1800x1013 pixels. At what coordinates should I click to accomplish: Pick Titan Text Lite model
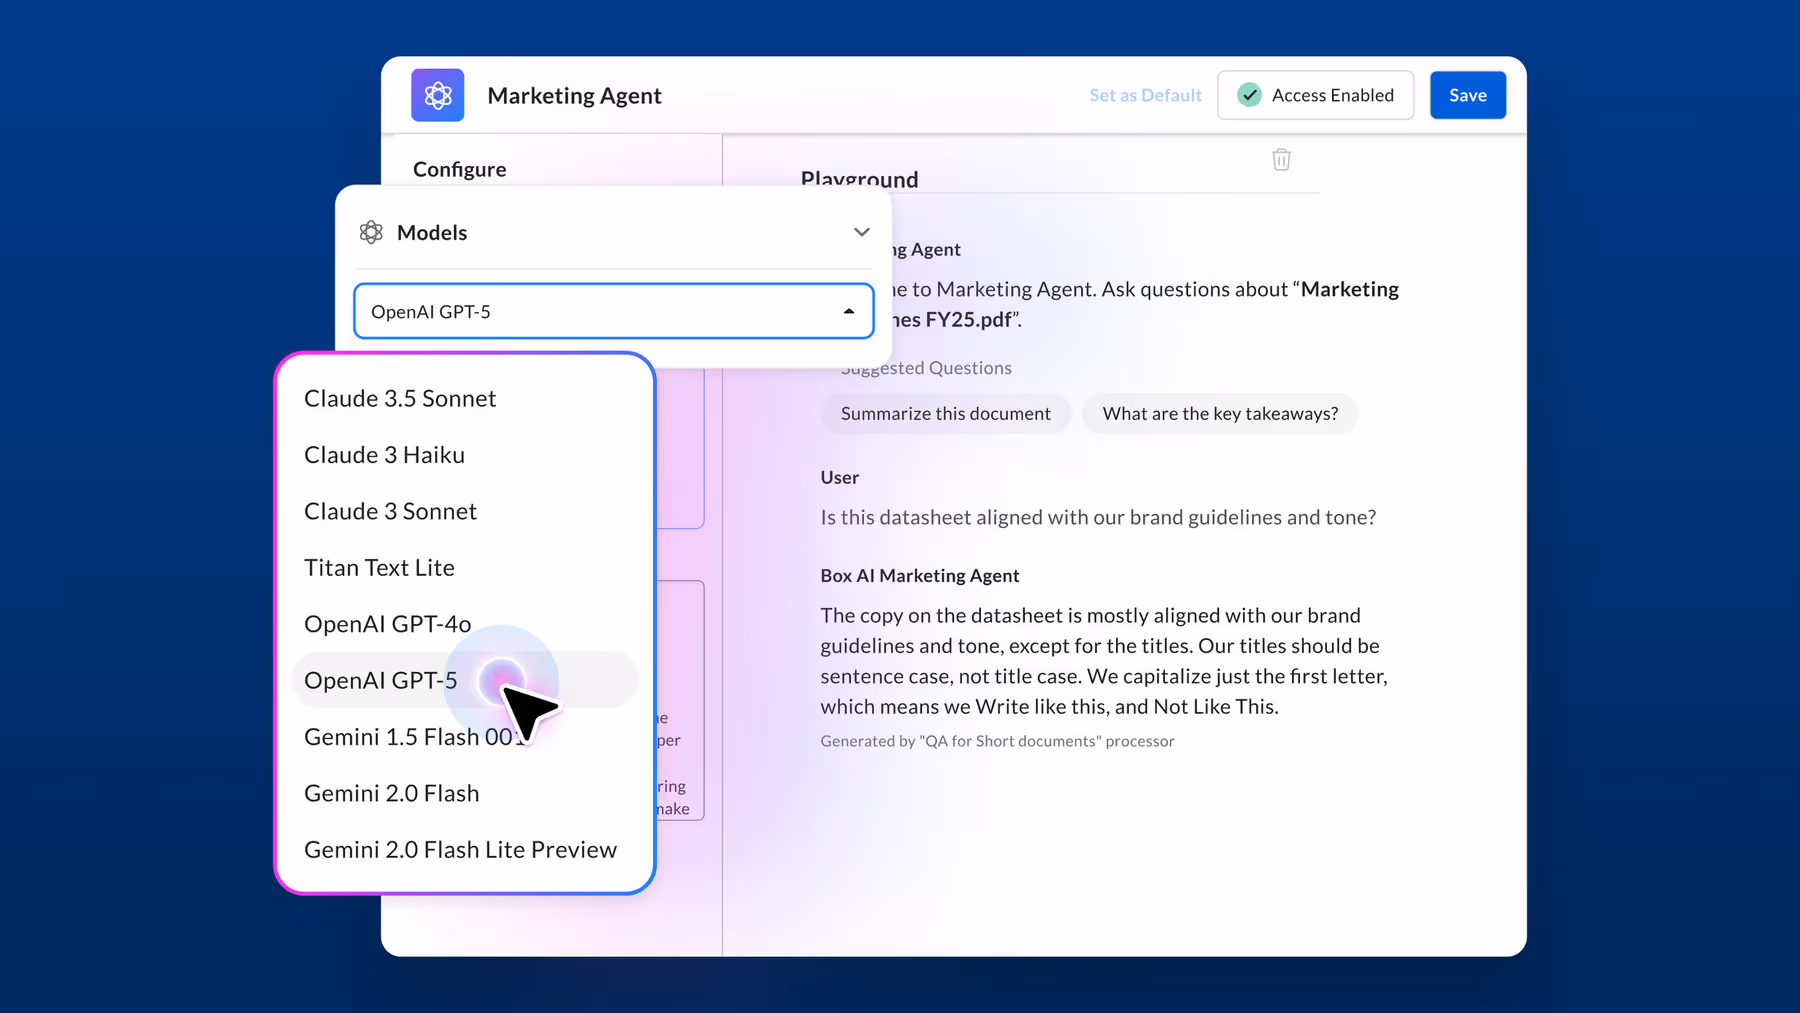(379, 568)
